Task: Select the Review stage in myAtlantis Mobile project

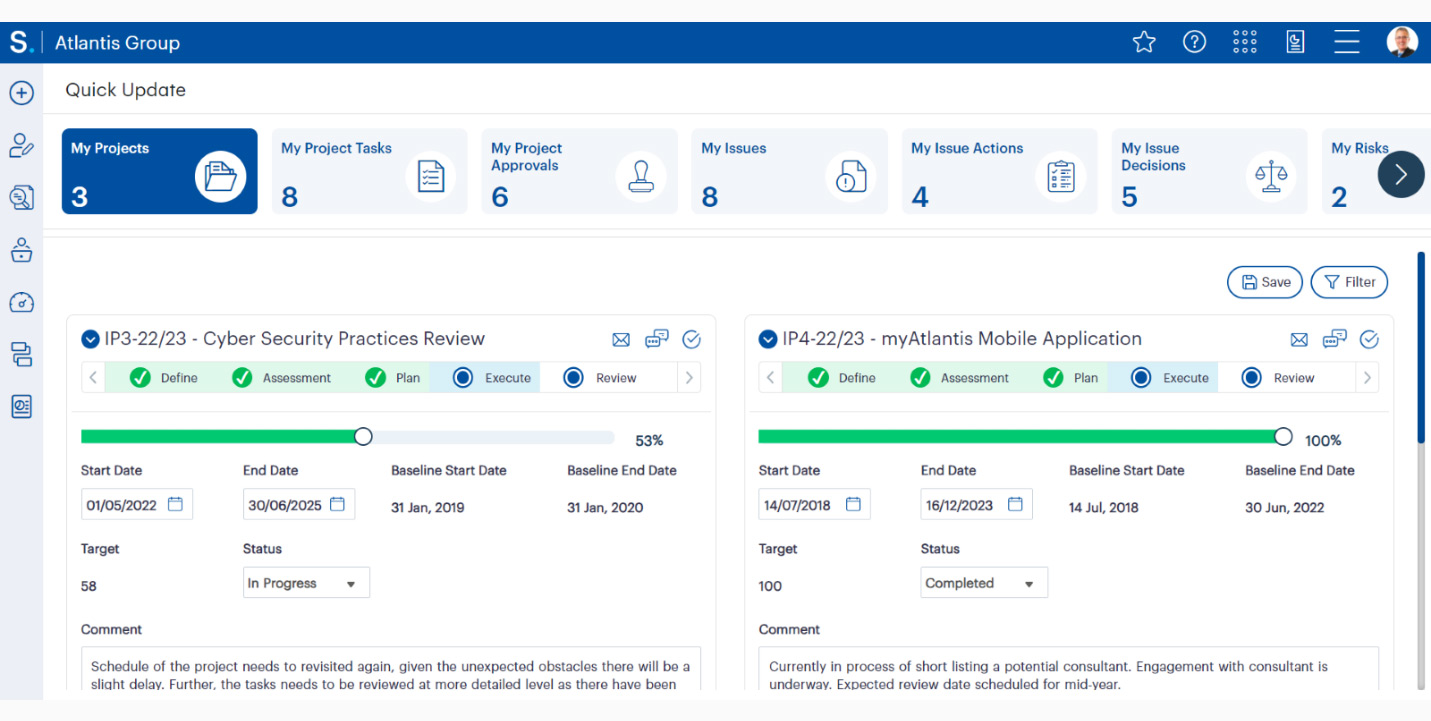Action: (1278, 378)
